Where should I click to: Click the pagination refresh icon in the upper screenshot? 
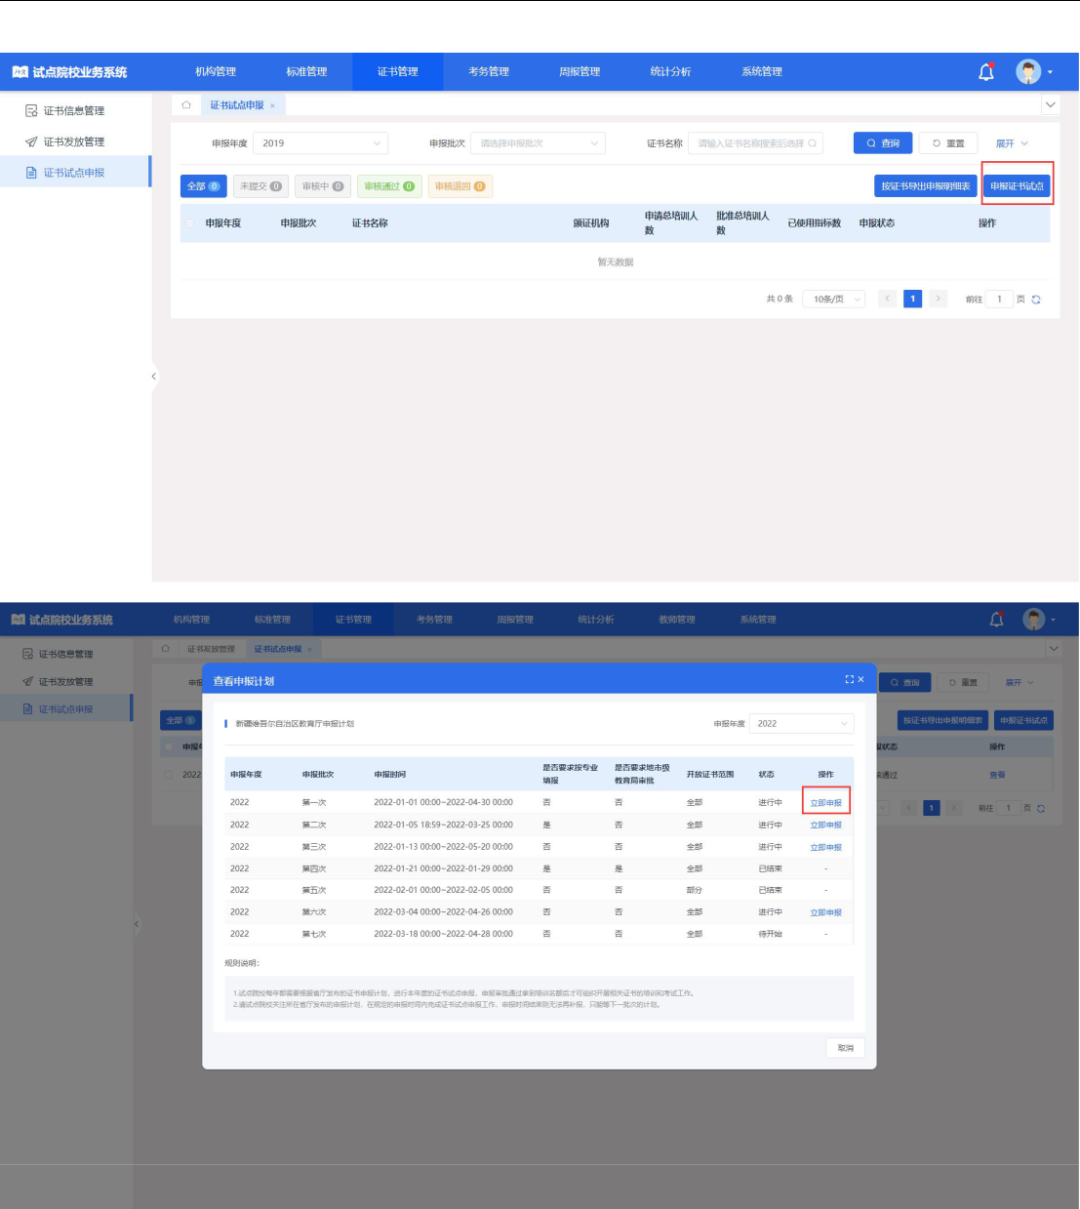pos(1036,299)
